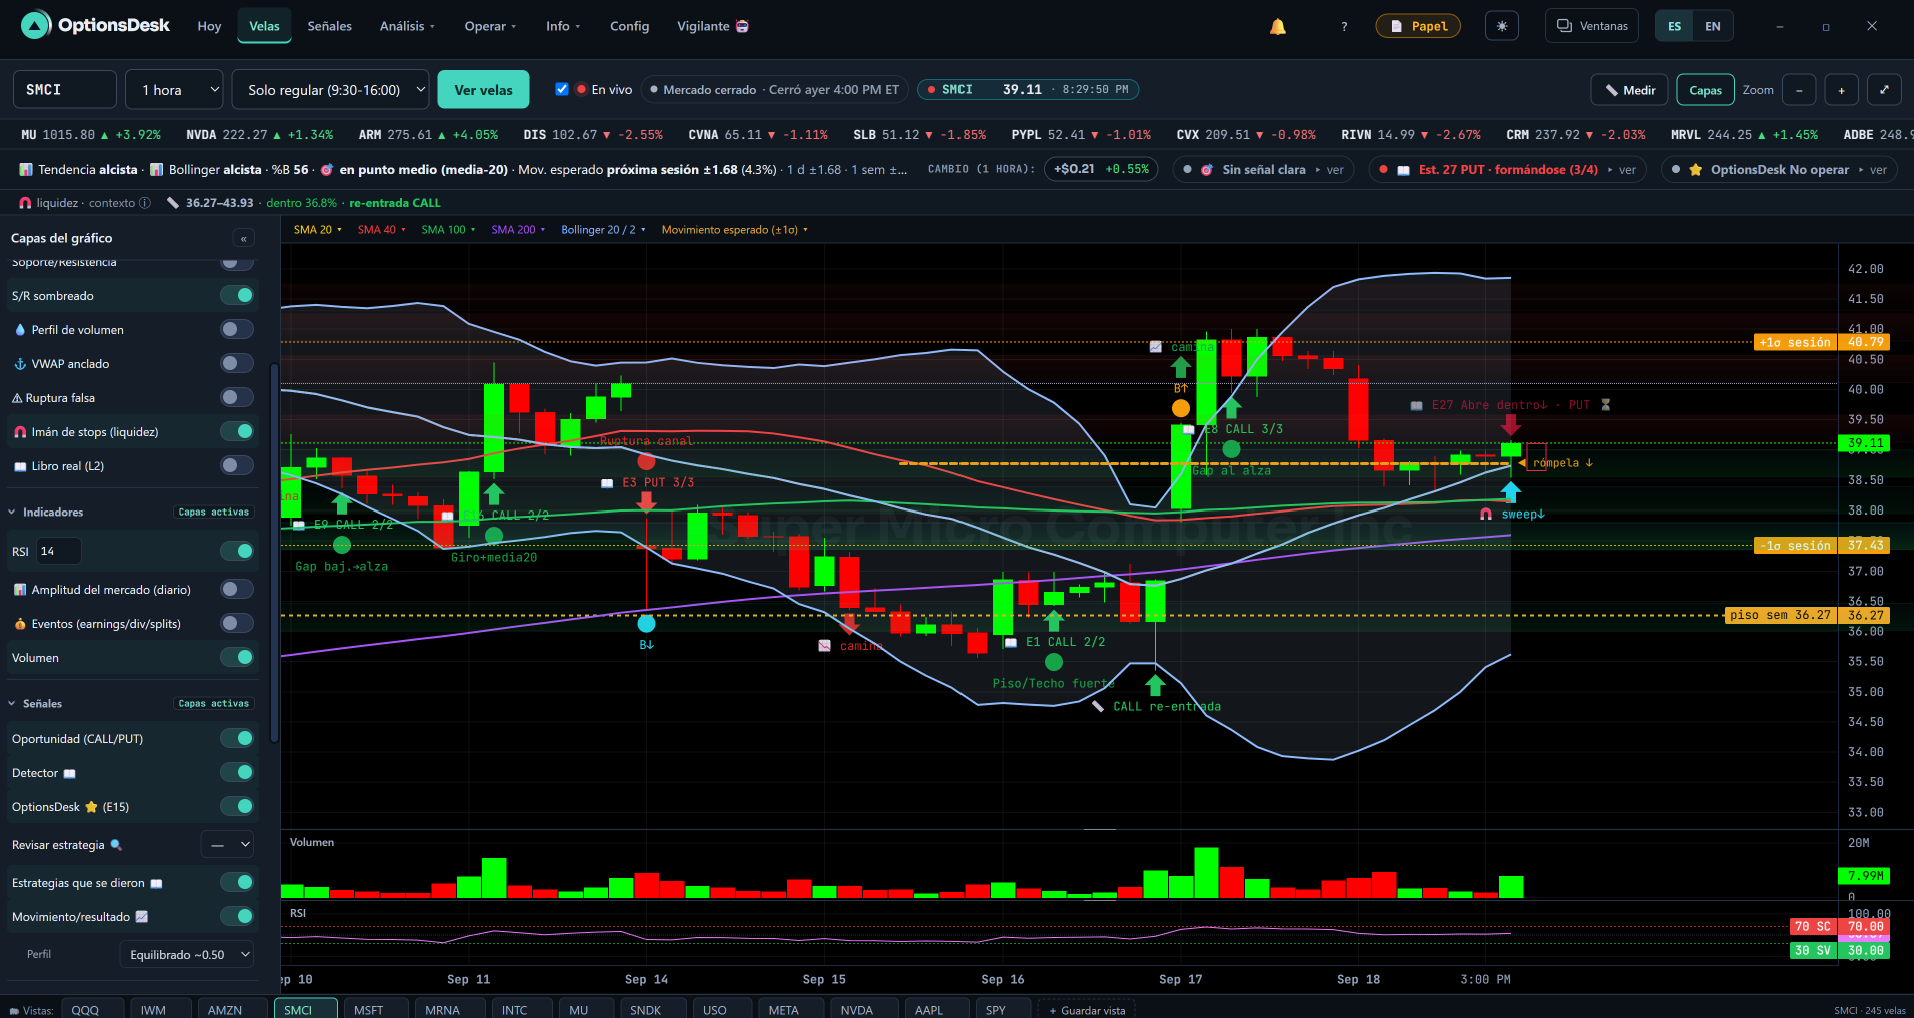The image size is (1914, 1018).
Task: Enable Perfil de volumen layer
Action: coord(237,329)
